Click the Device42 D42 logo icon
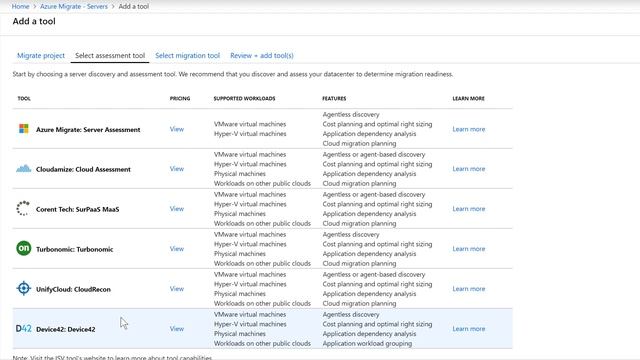 pyautogui.click(x=24, y=329)
